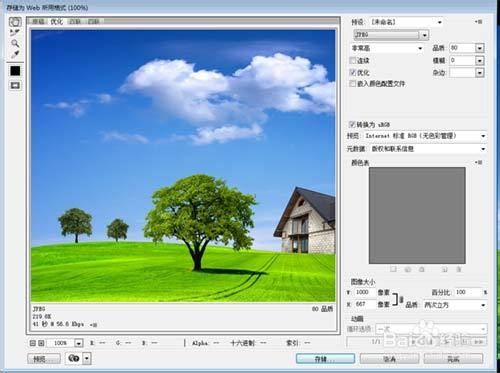The width and height of the screenshot is (500, 373).
Task: Open the color table flyout menu
Action: (x=478, y=163)
